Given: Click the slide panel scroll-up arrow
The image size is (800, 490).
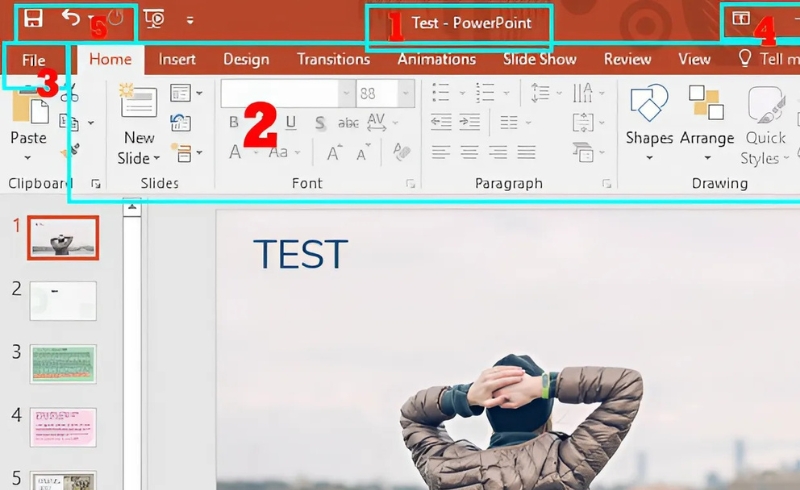Looking at the screenshot, I should click(x=132, y=207).
